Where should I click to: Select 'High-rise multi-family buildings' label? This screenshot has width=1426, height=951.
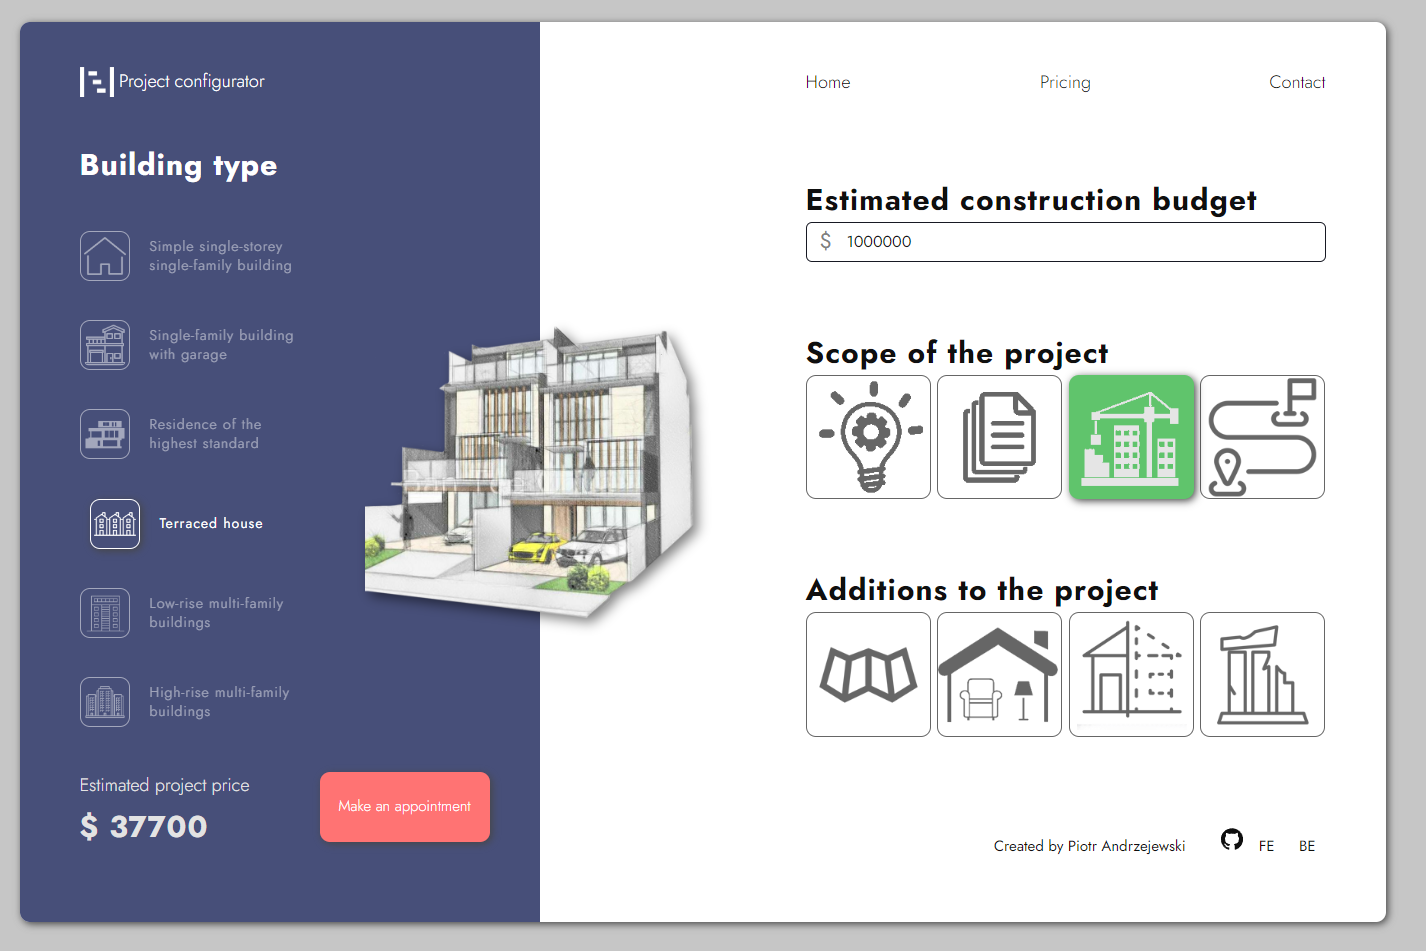tap(219, 702)
